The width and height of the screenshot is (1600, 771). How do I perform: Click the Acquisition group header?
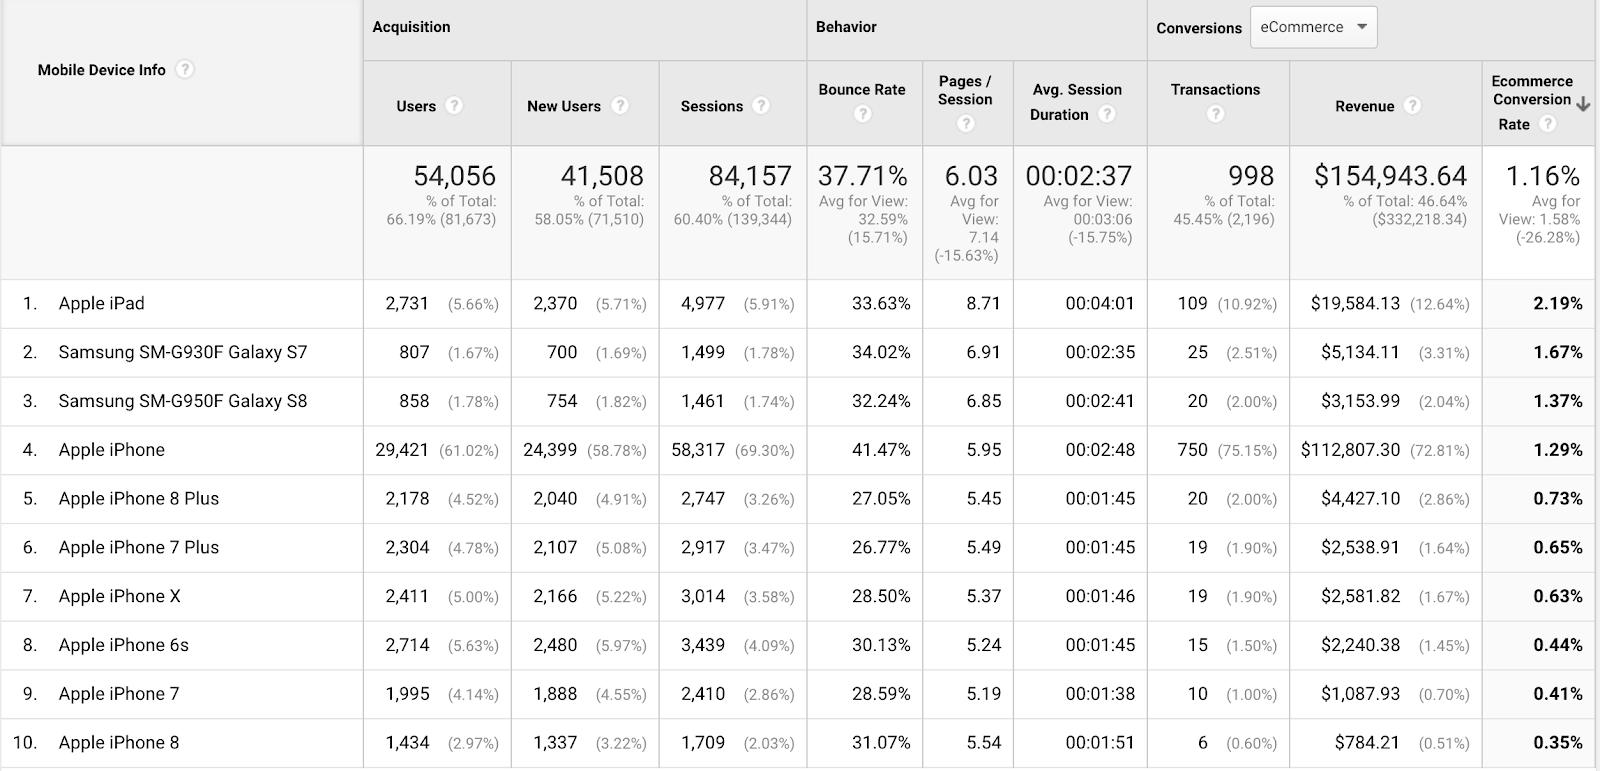[x=411, y=27]
